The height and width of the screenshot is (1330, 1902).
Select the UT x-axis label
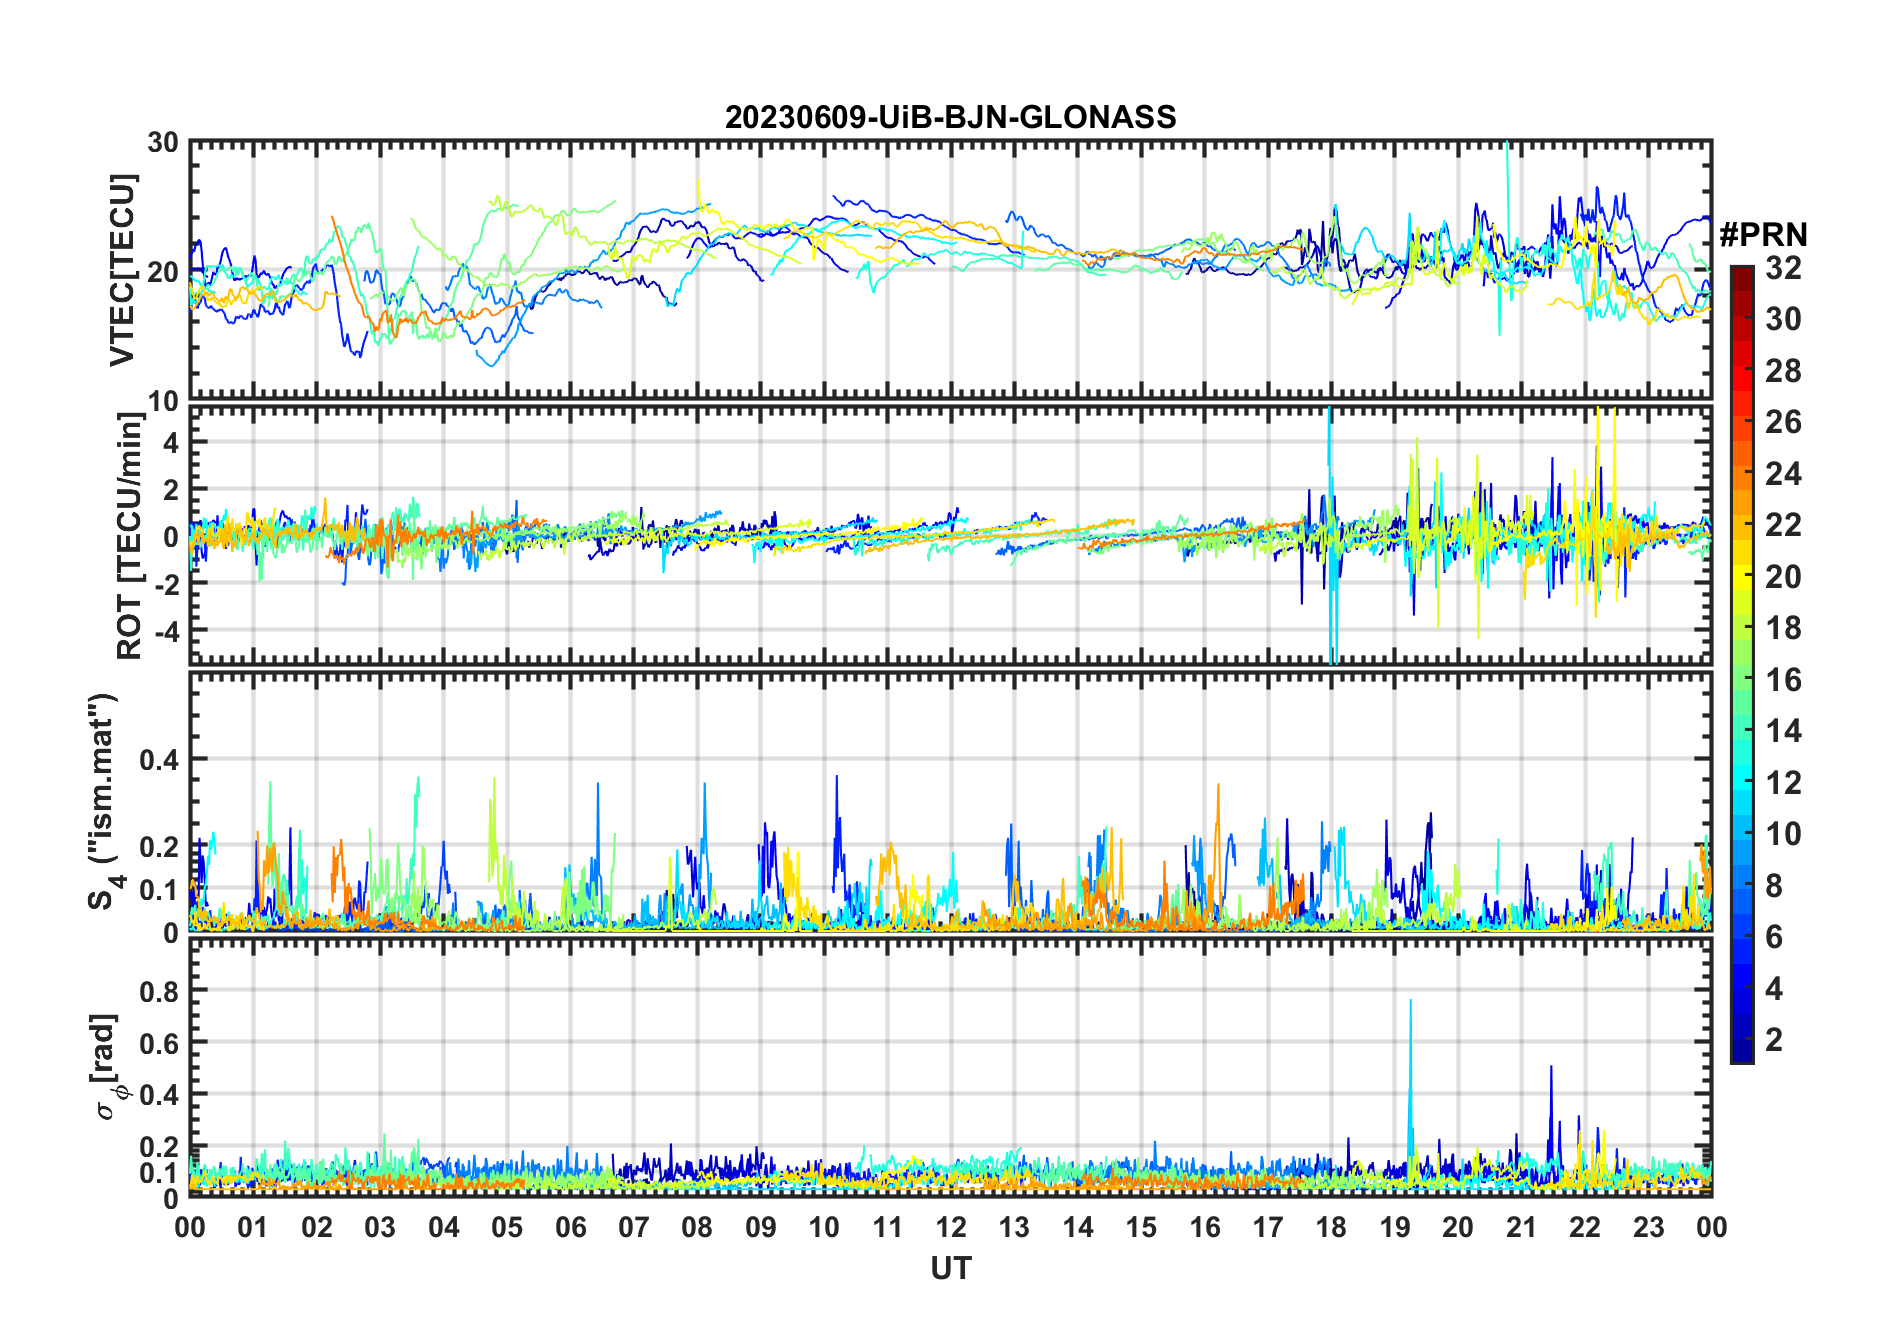(x=950, y=1269)
